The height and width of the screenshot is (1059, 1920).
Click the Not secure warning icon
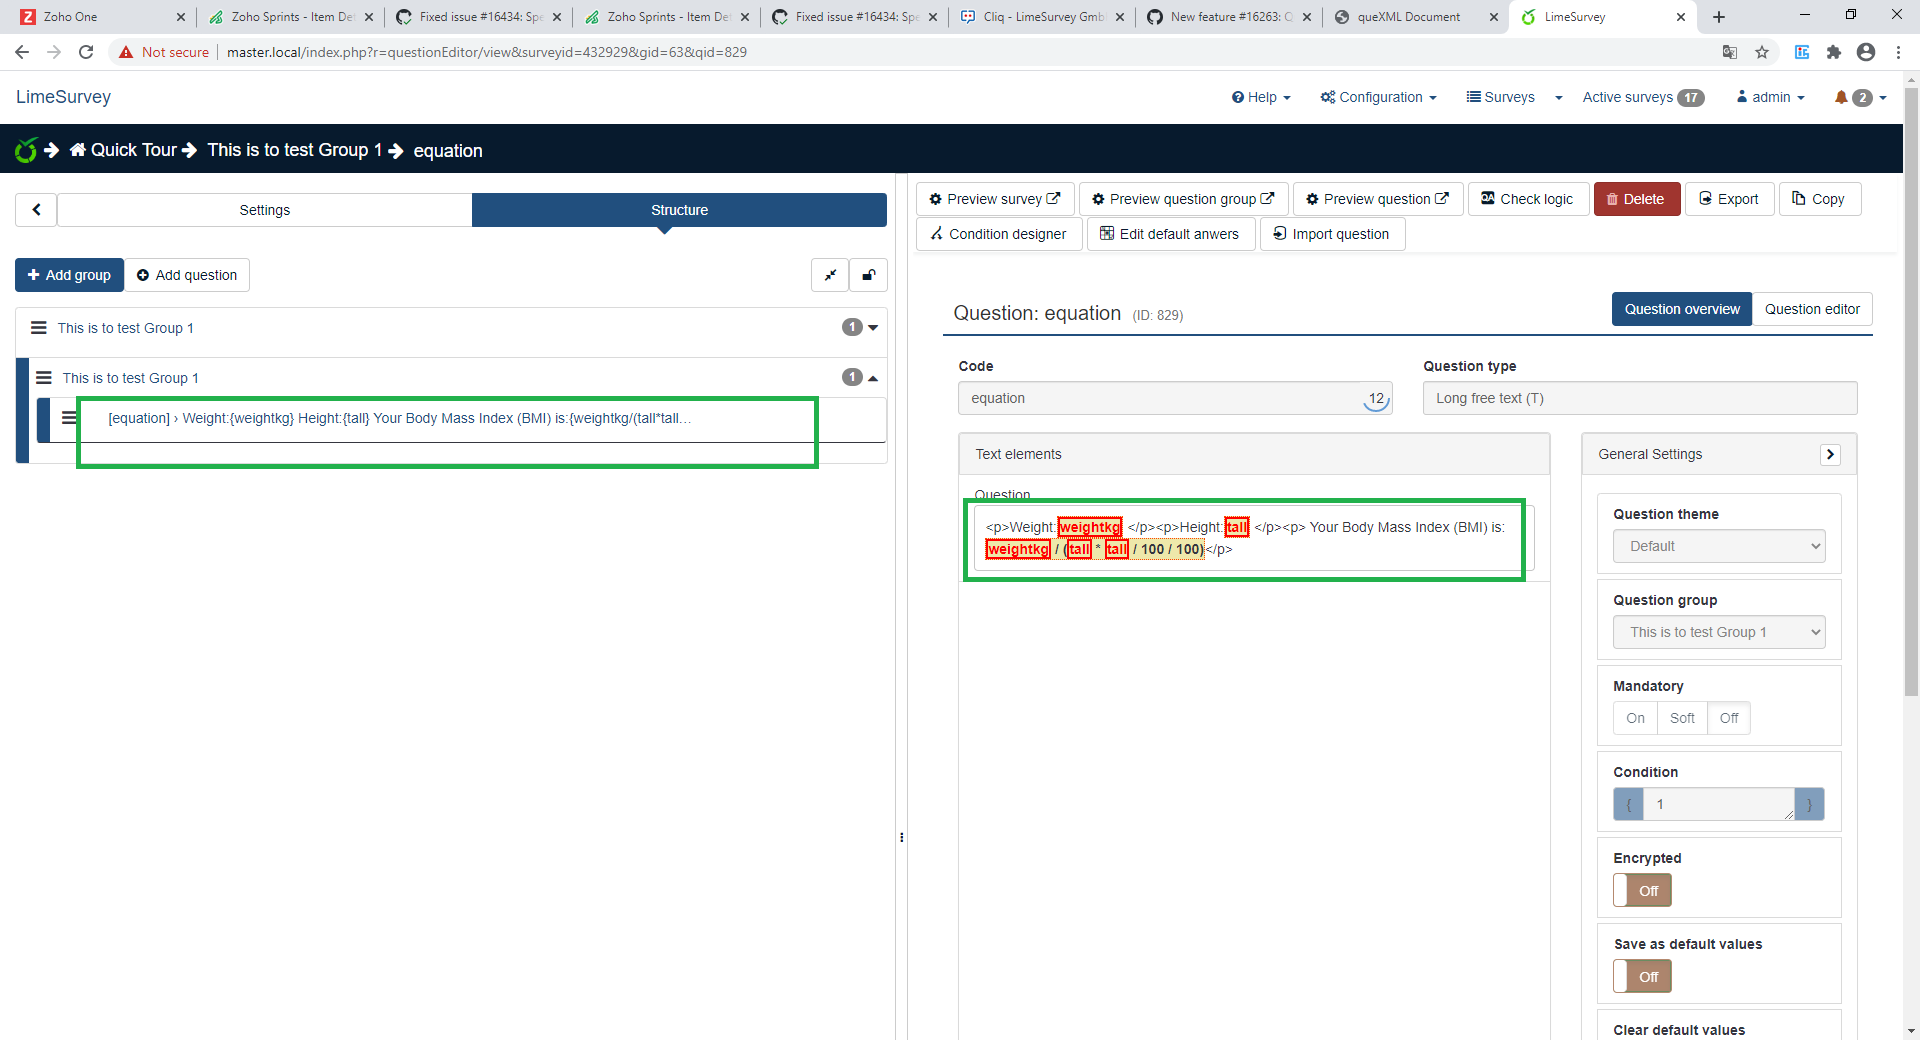point(126,52)
